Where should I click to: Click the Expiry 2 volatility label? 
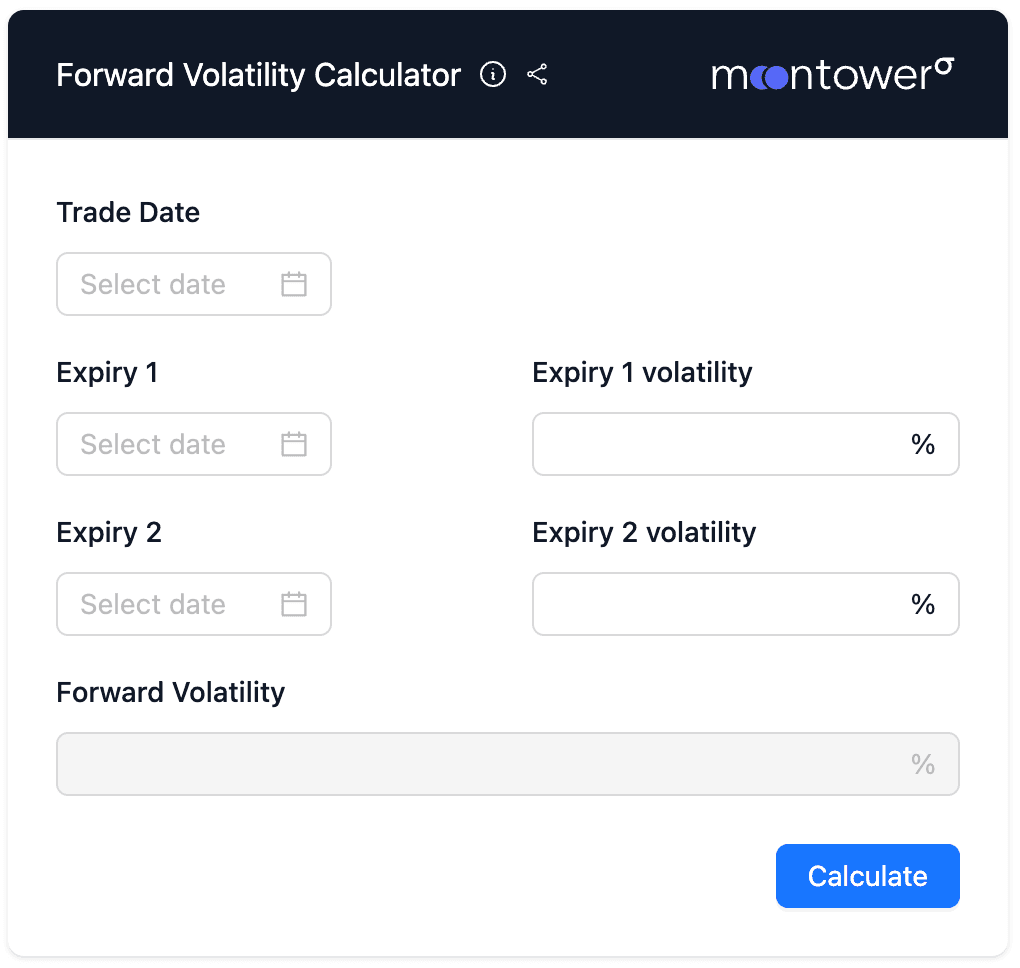click(x=643, y=532)
